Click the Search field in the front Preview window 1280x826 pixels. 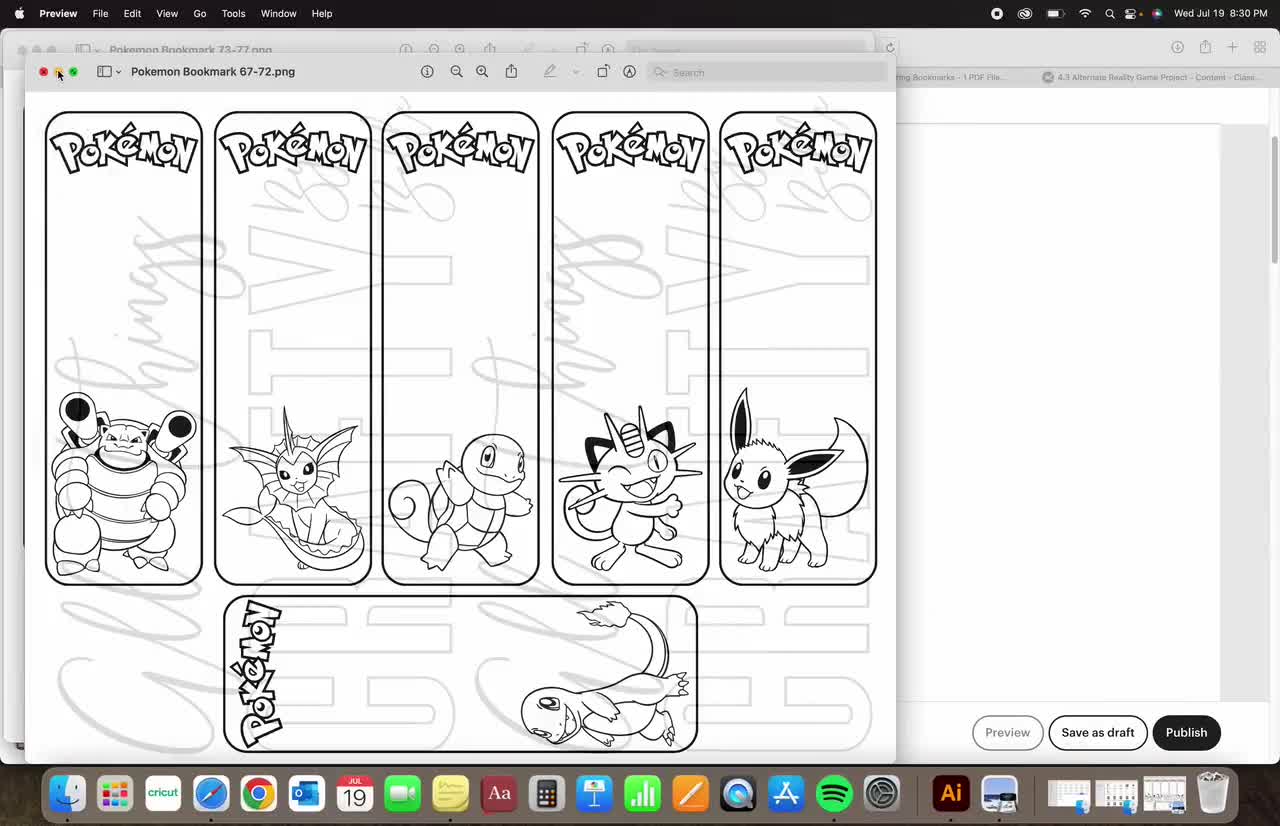click(767, 72)
